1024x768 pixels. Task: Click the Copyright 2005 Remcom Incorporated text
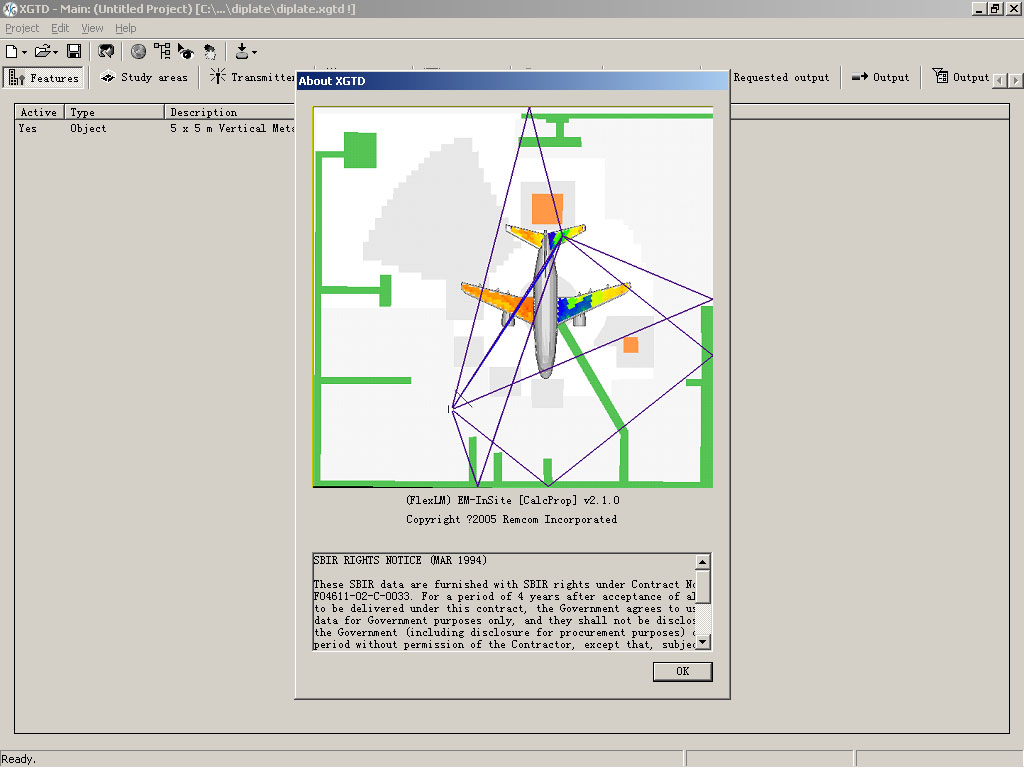(x=511, y=520)
